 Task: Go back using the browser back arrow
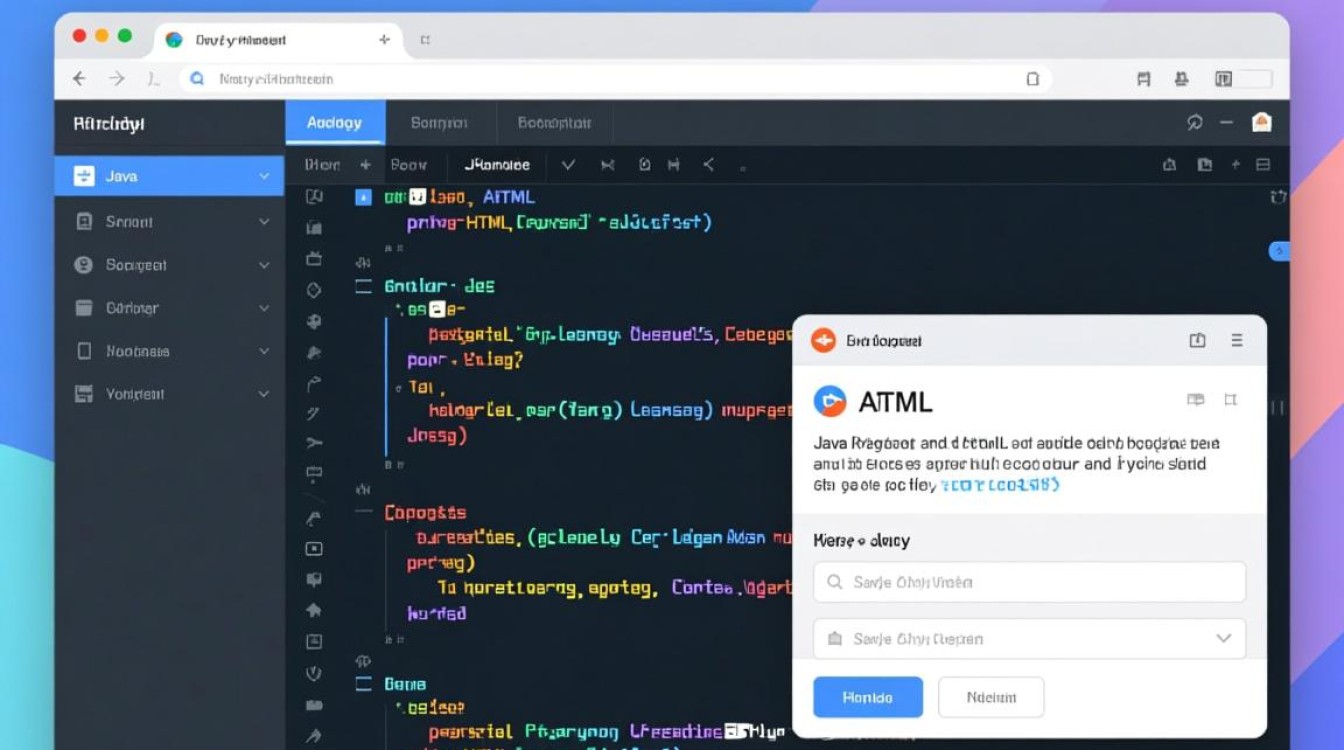(80, 78)
